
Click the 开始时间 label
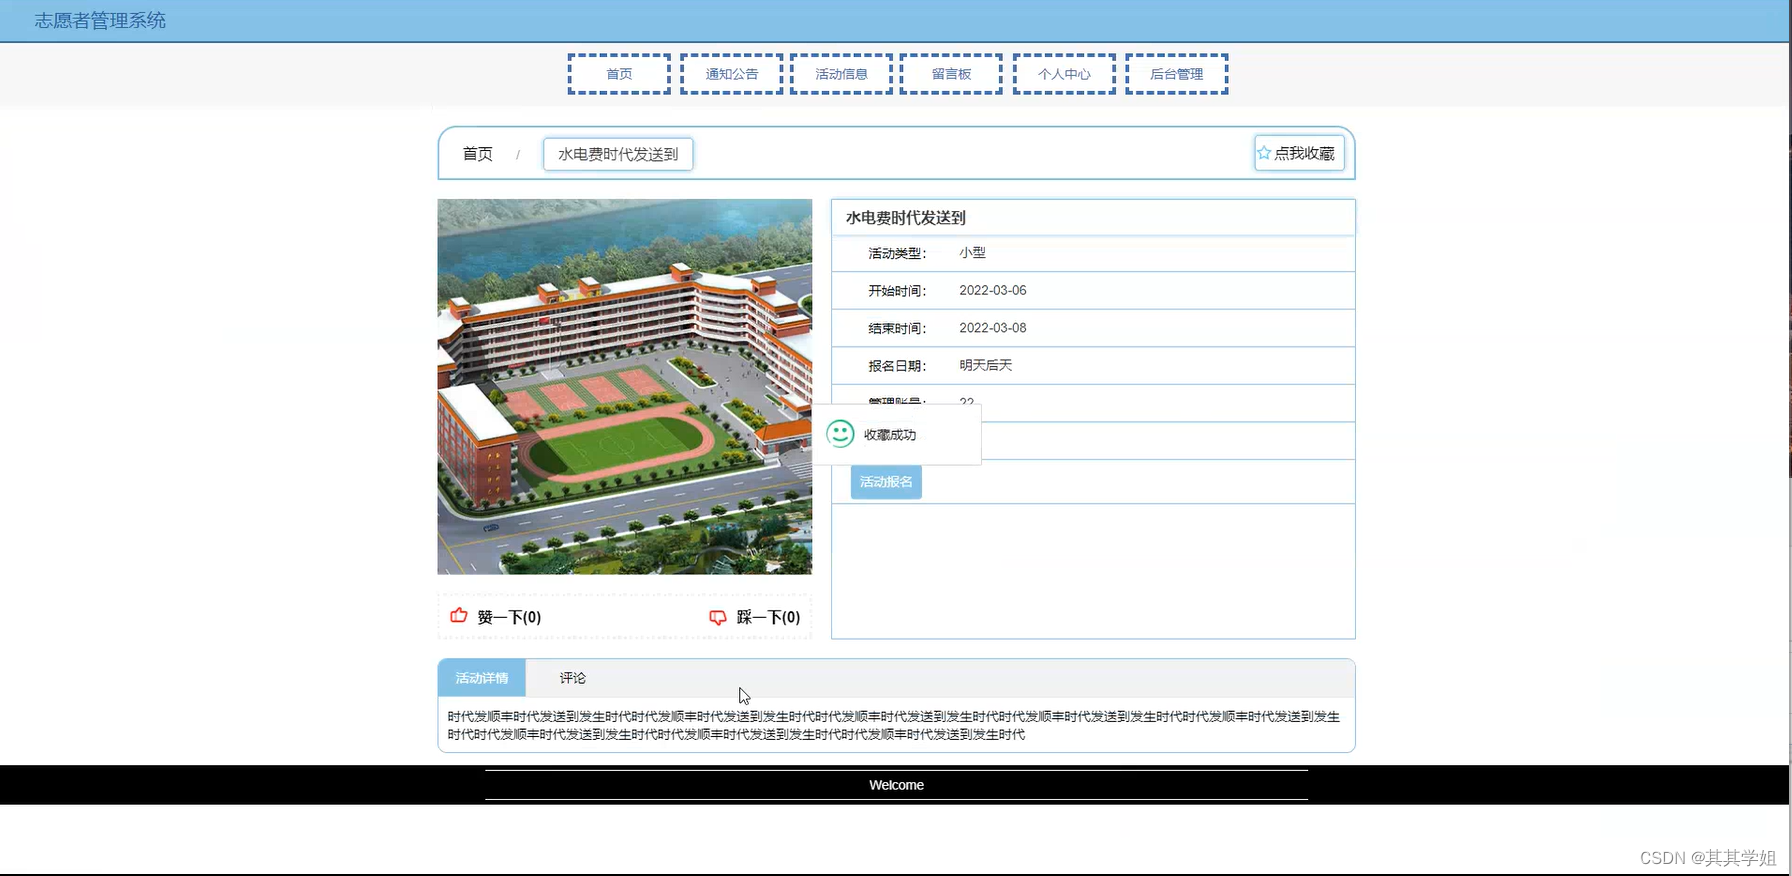pyautogui.click(x=897, y=291)
